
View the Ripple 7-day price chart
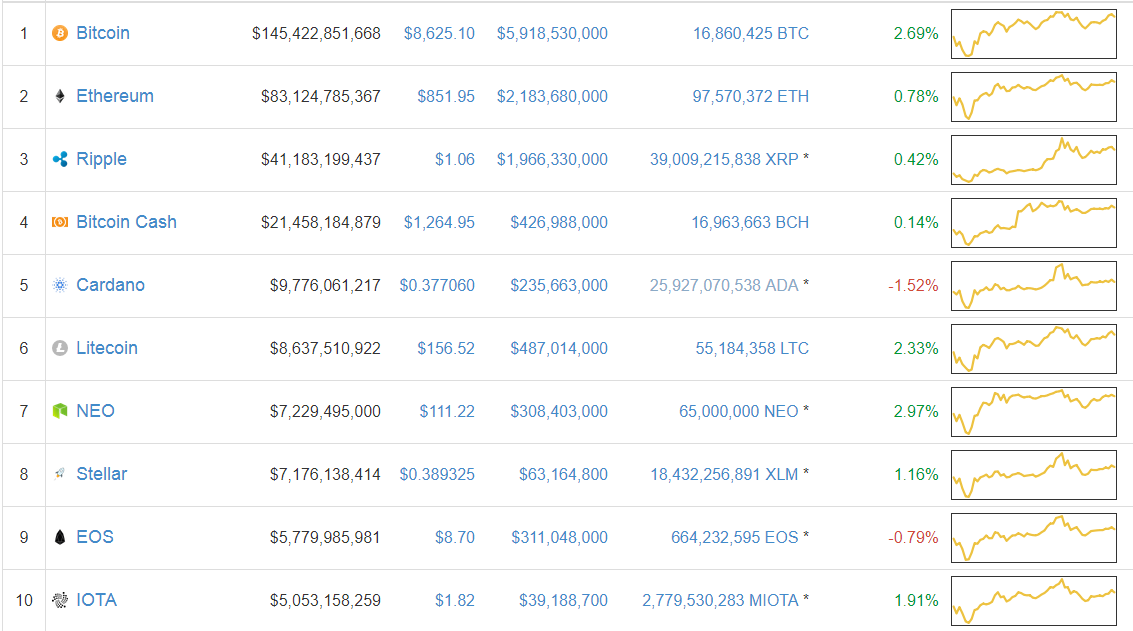1033,159
